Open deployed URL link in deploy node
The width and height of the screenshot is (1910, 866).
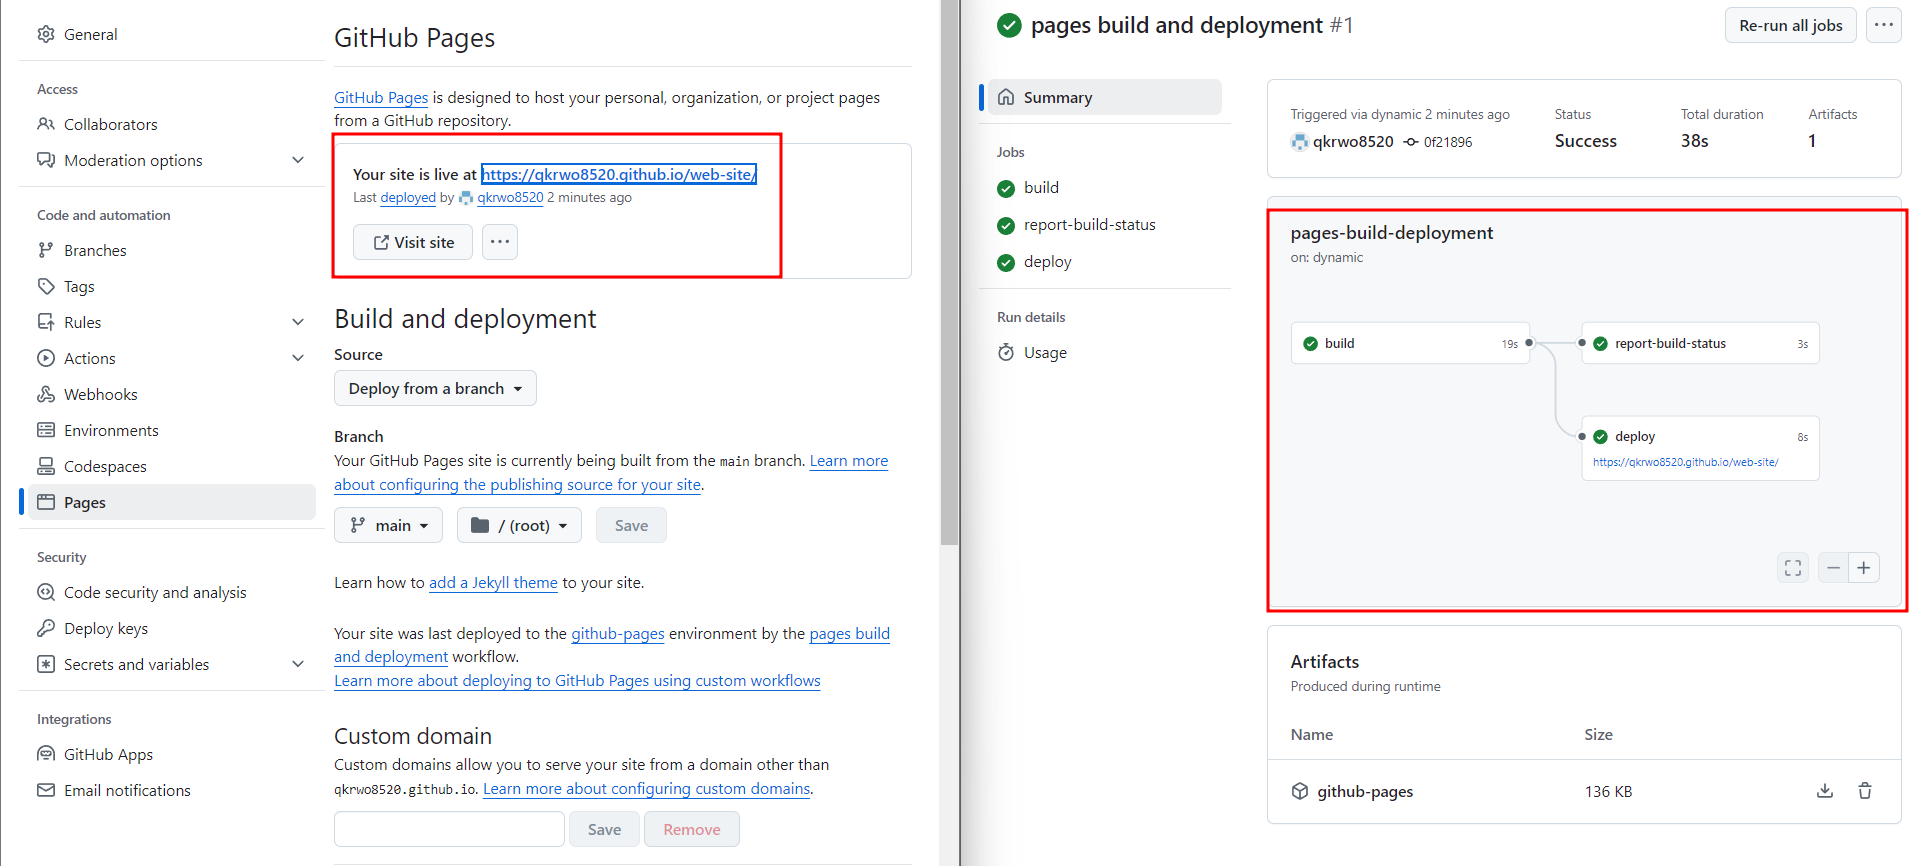(x=1685, y=462)
